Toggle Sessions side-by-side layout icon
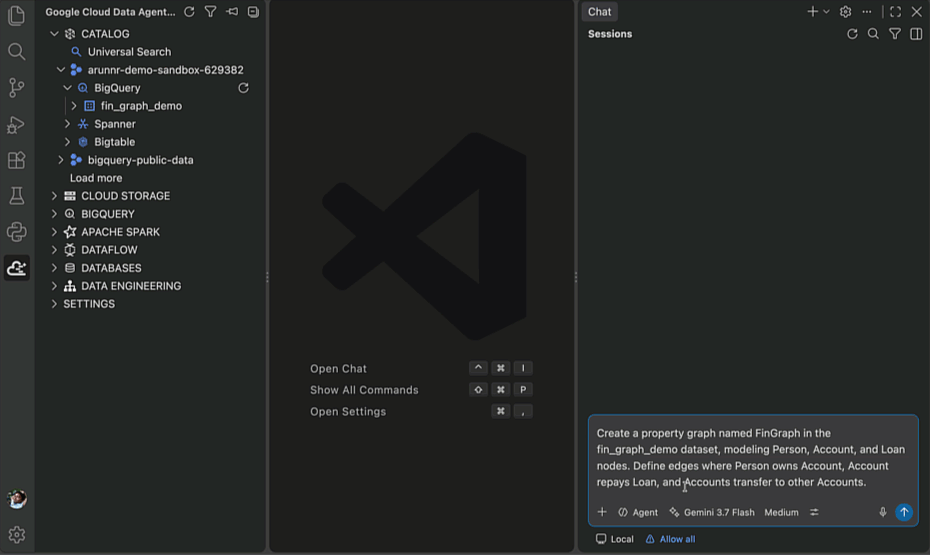The height and width of the screenshot is (555, 930). (916, 34)
